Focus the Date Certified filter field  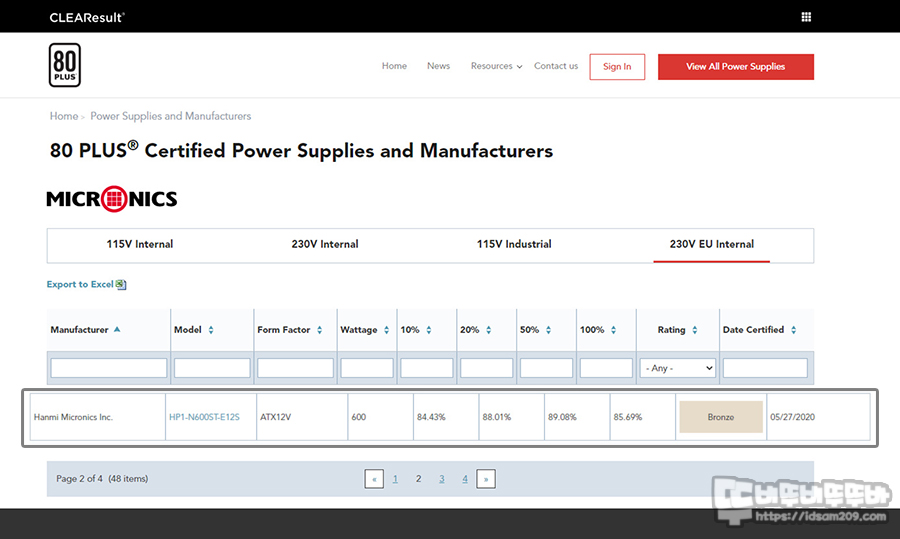pyautogui.click(x=765, y=368)
